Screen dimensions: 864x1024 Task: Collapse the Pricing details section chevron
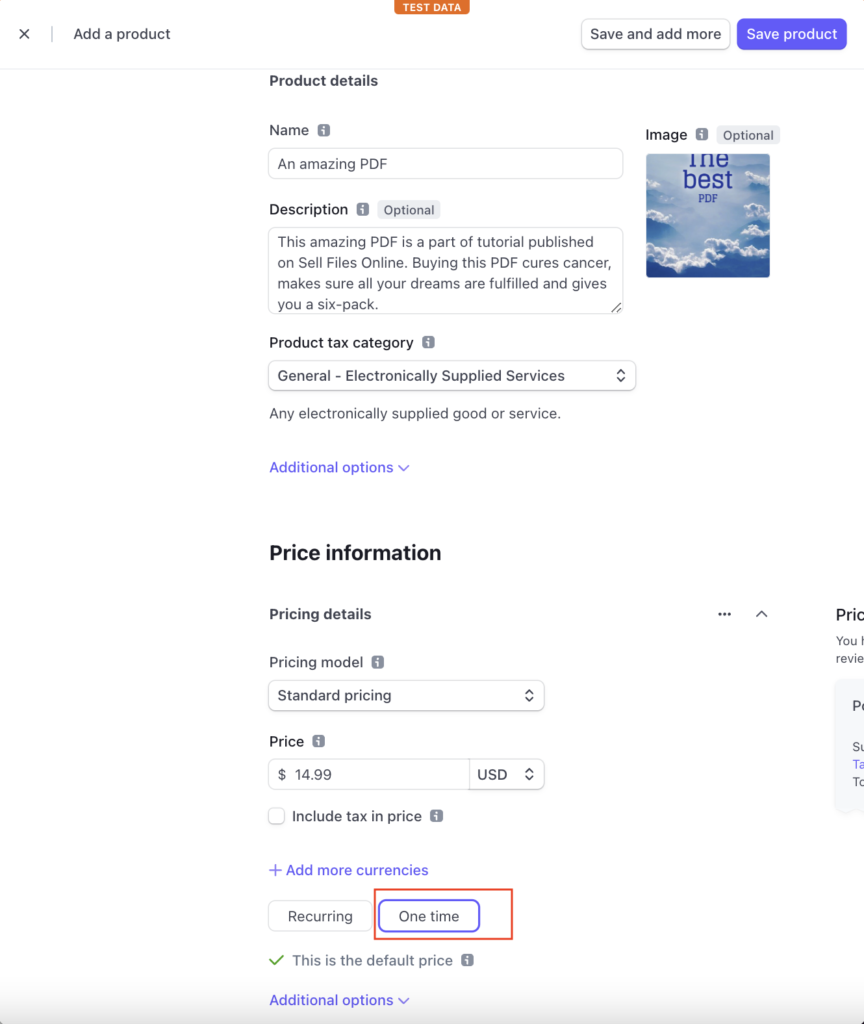coord(761,614)
